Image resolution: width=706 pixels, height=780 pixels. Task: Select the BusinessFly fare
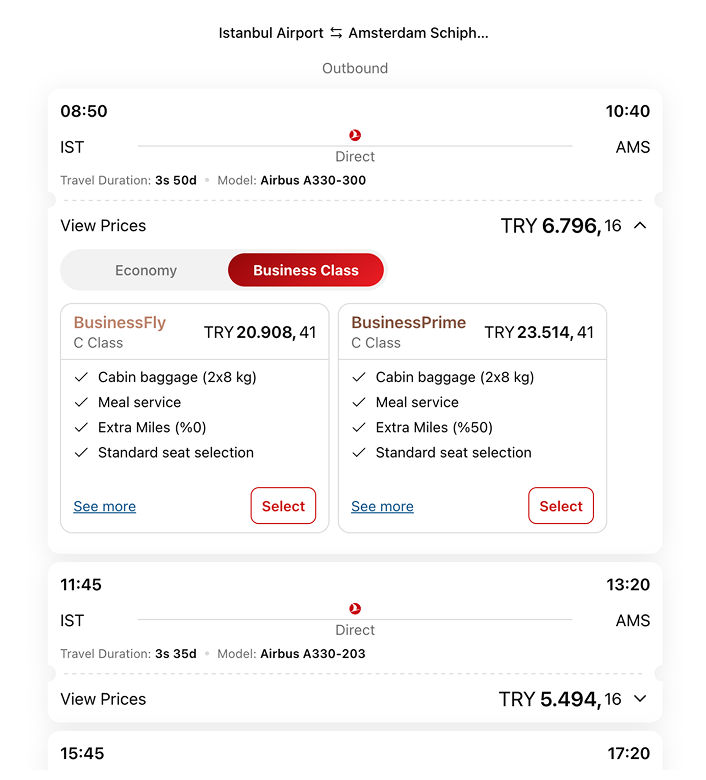pyautogui.click(x=283, y=506)
